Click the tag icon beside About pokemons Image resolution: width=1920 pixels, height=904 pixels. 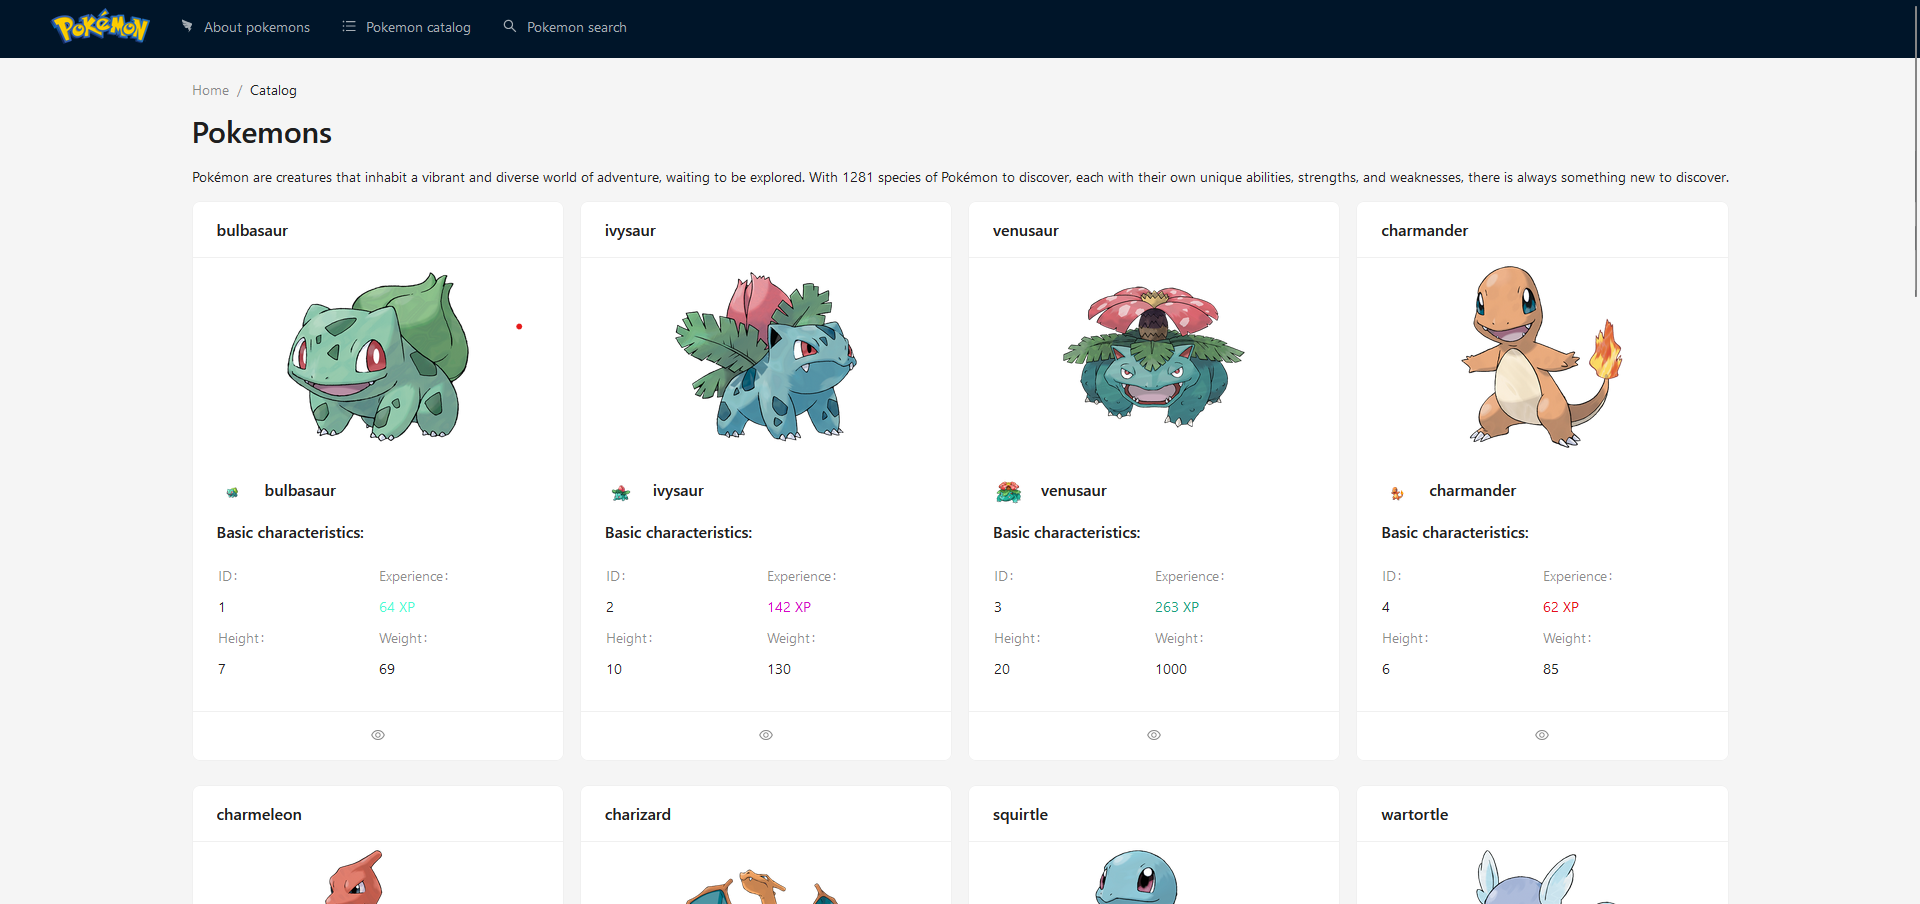pyautogui.click(x=188, y=26)
